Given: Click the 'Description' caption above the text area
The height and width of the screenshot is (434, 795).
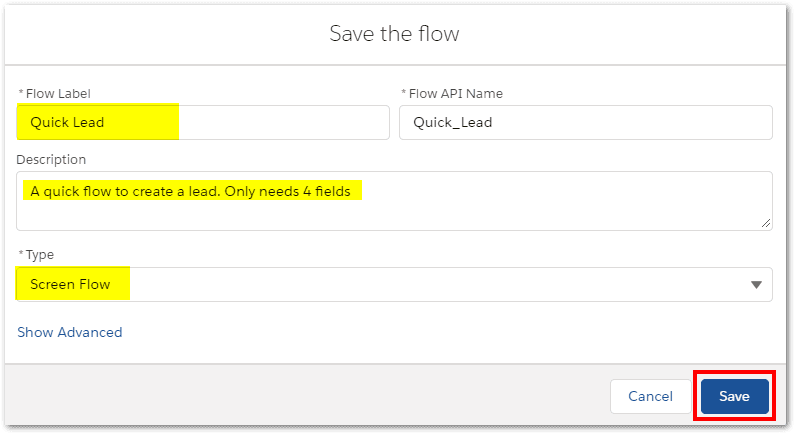Looking at the screenshot, I should pos(51,159).
